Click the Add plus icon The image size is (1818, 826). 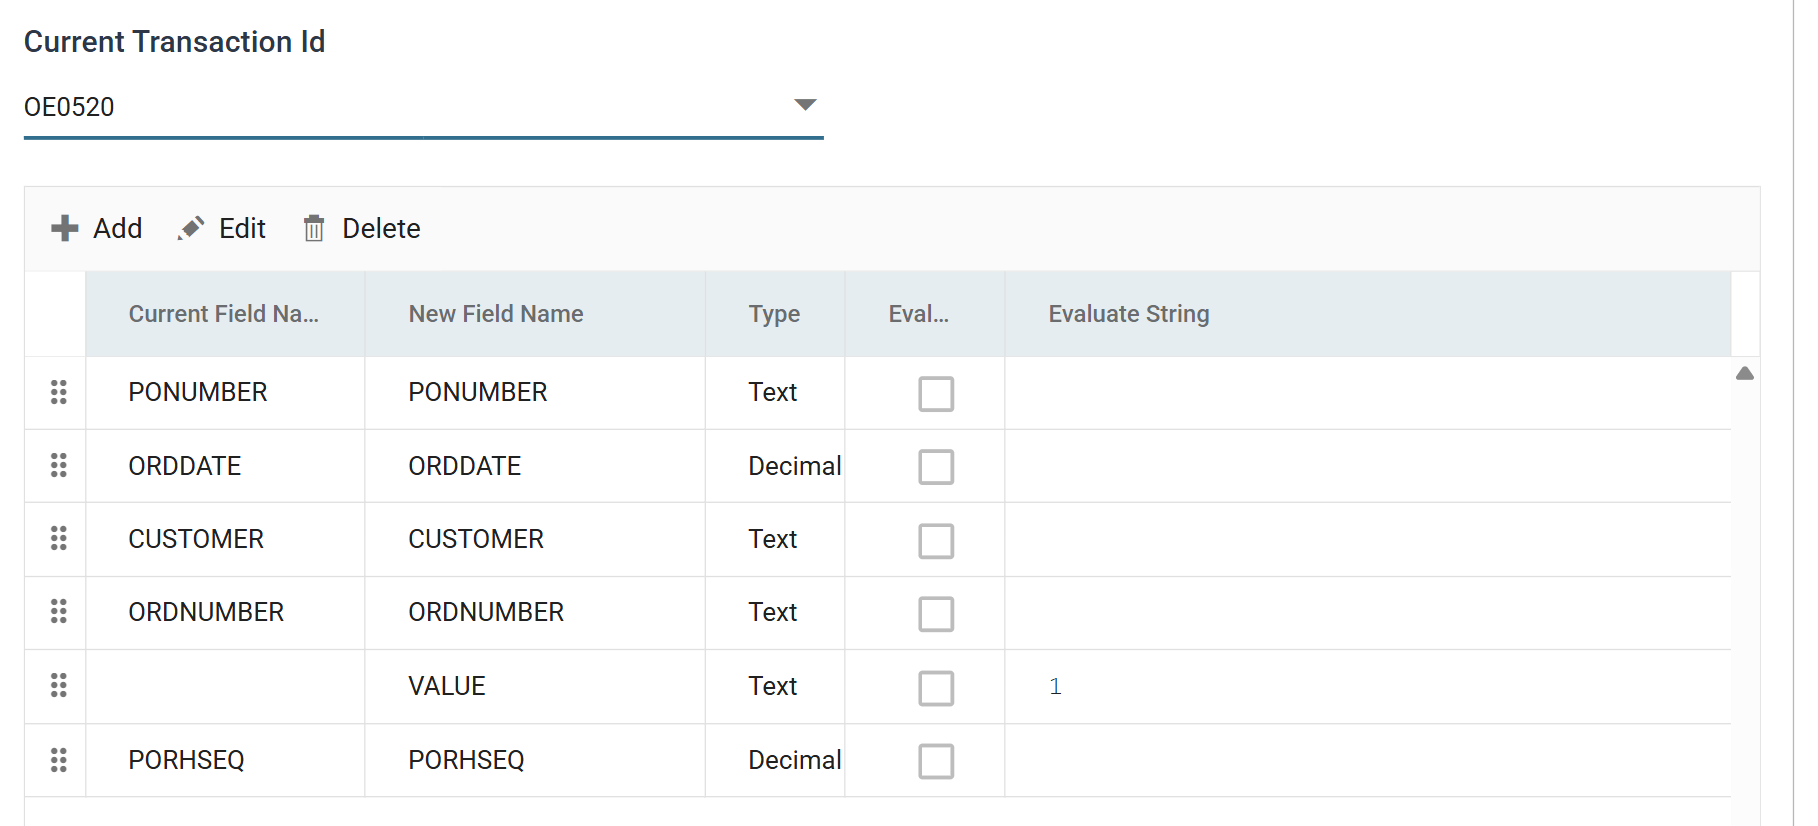(x=65, y=229)
